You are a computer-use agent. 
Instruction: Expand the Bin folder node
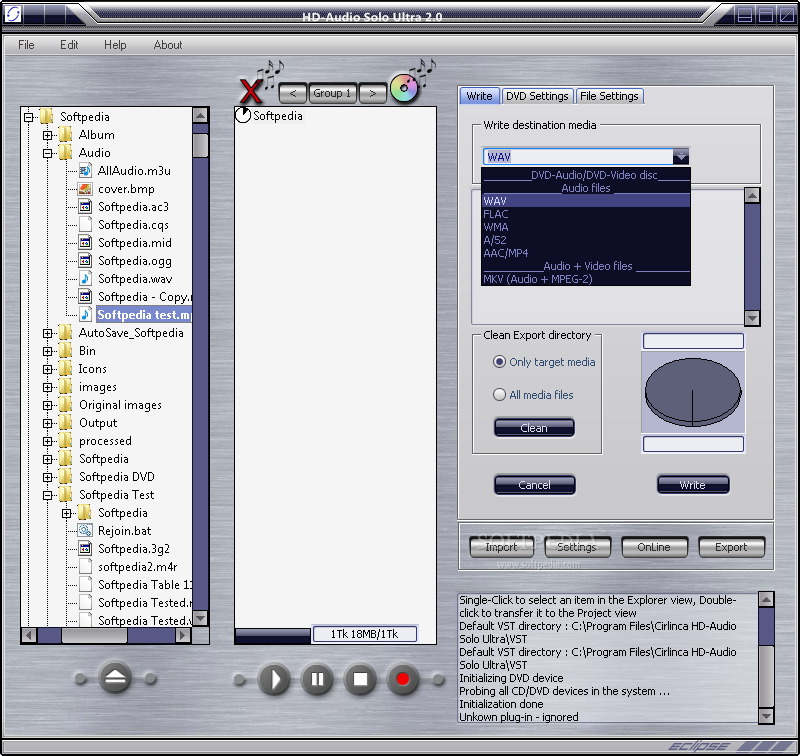(47, 351)
